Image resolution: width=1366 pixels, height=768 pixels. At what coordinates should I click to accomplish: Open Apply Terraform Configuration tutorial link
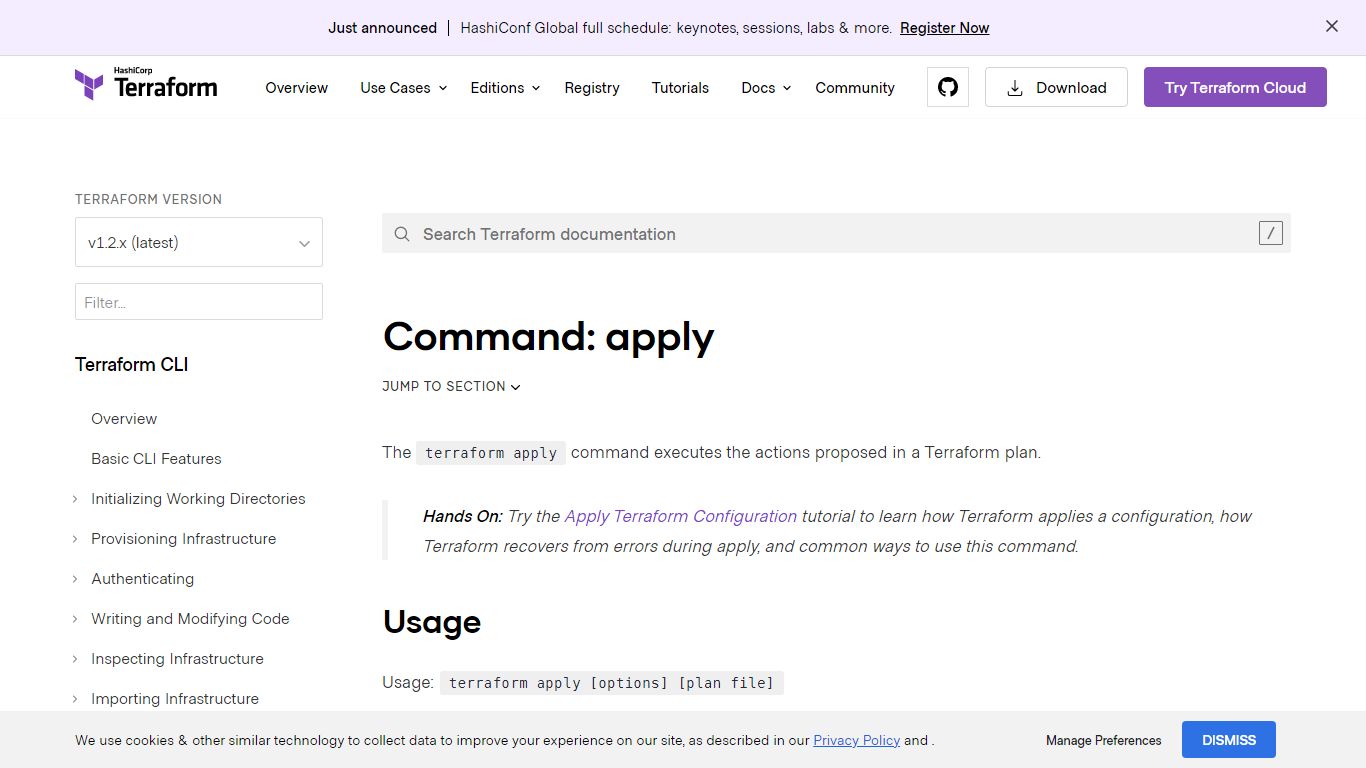[x=681, y=516]
